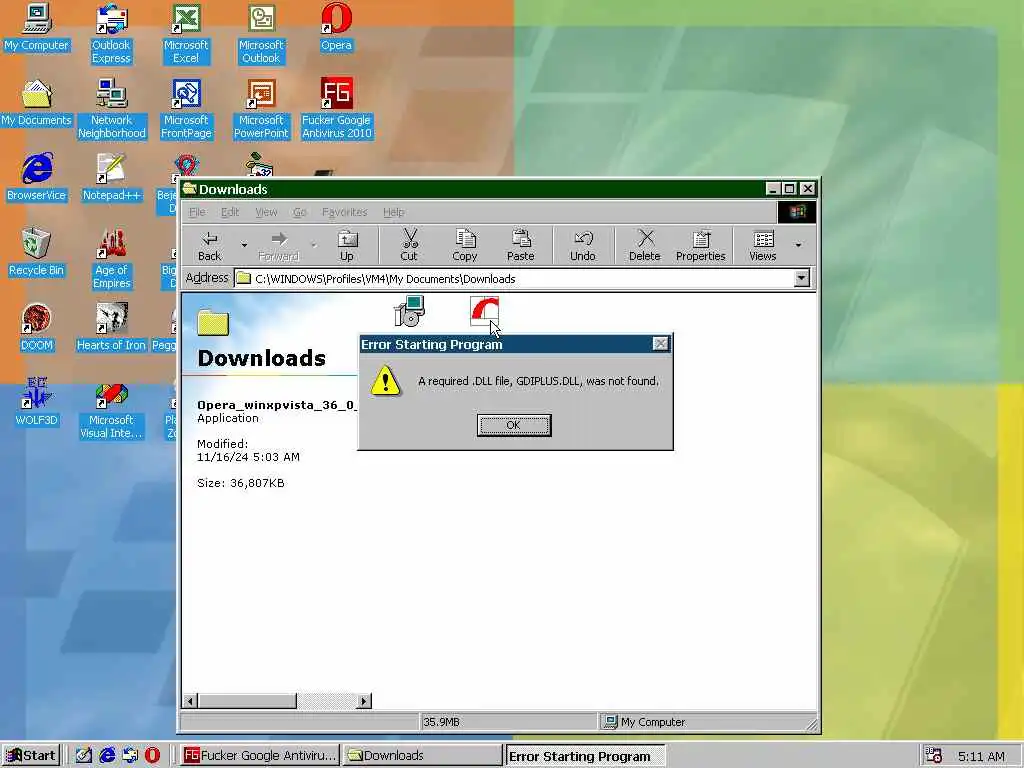The image size is (1024, 768).
Task: Click the Cut toolbar button
Action: (x=409, y=246)
